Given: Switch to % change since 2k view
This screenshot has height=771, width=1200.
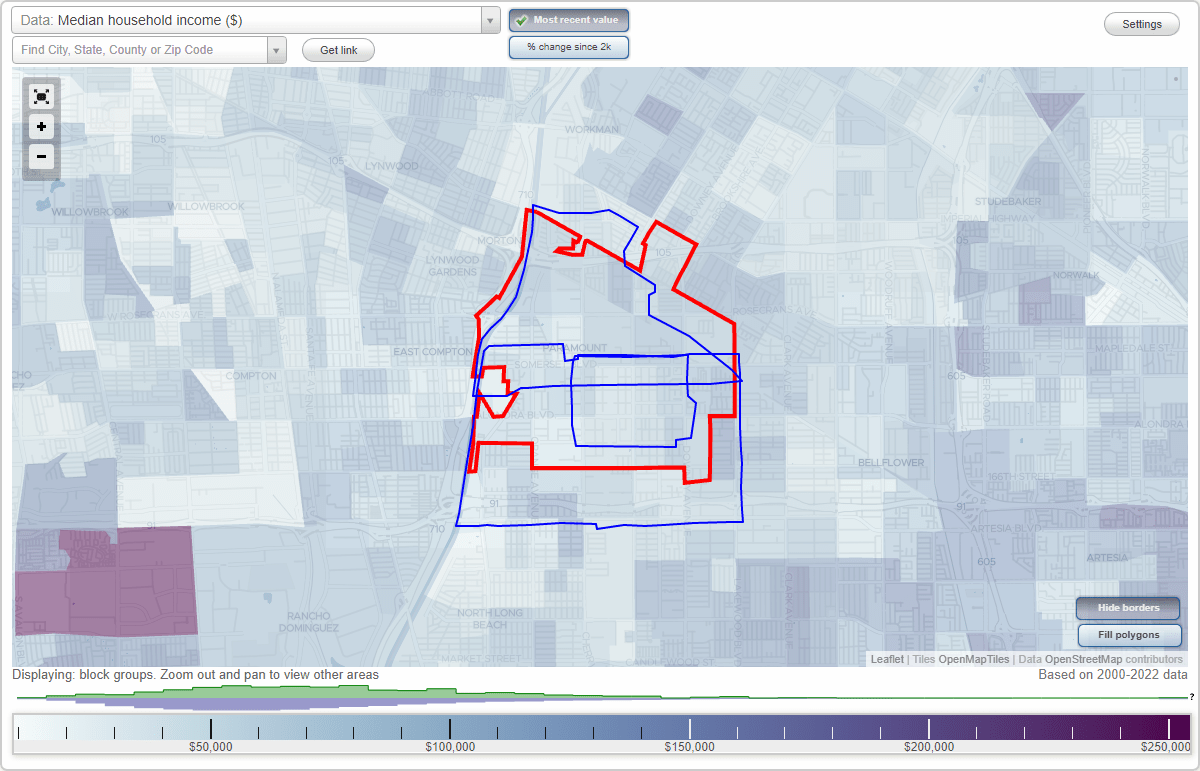Looking at the screenshot, I should pyautogui.click(x=568, y=47).
